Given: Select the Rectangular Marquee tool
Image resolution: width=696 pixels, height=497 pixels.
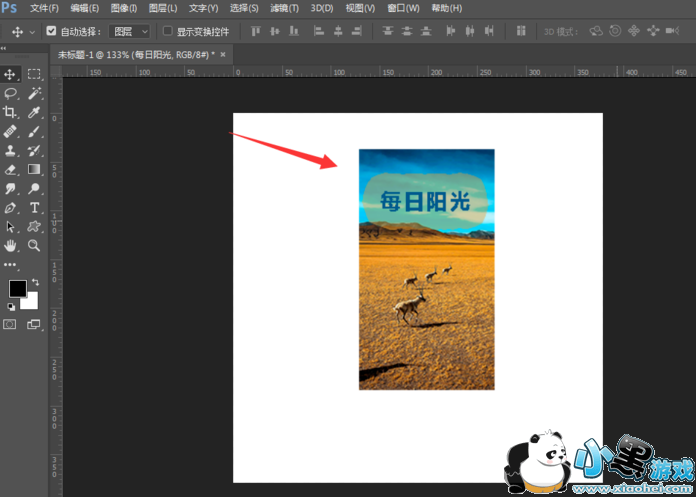Looking at the screenshot, I should tap(34, 74).
